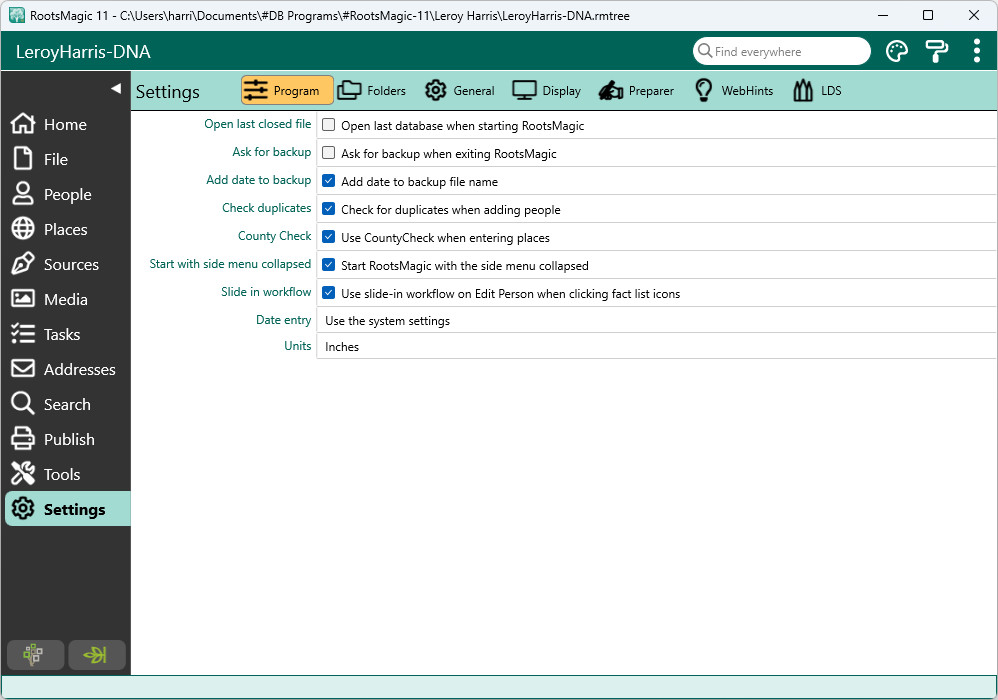Click the 'Ask for backup' label
The width and height of the screenshot is (998, 700).
click(272, 151)
